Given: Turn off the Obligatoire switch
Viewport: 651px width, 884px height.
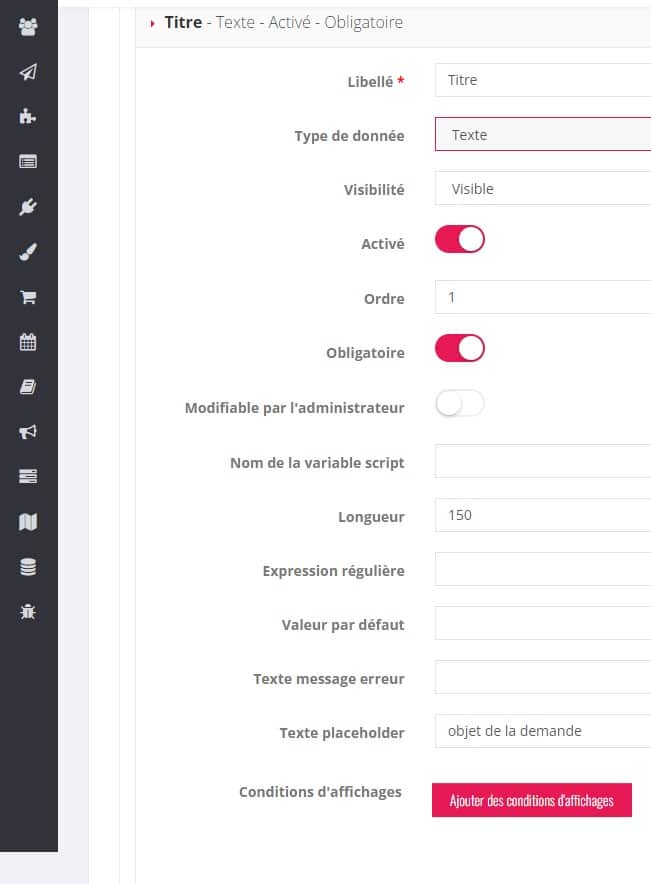Looking at the screenshot, I should point(460,348).
